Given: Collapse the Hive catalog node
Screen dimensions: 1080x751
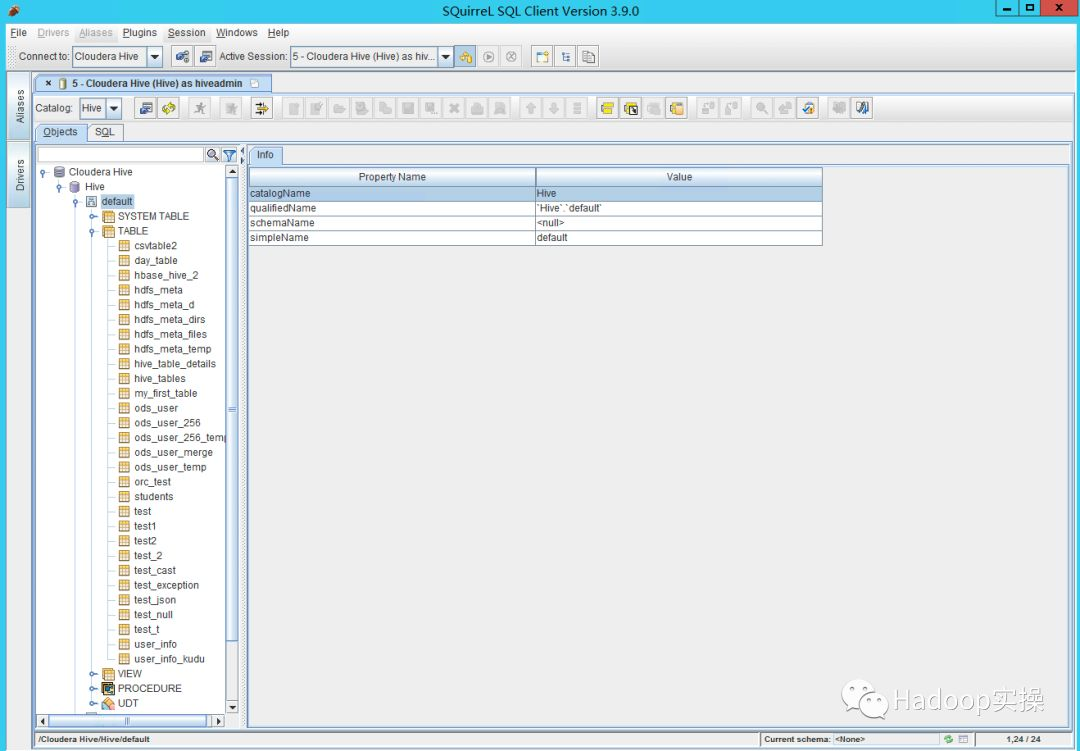Looking at the screenshot, I should (60, 187).
